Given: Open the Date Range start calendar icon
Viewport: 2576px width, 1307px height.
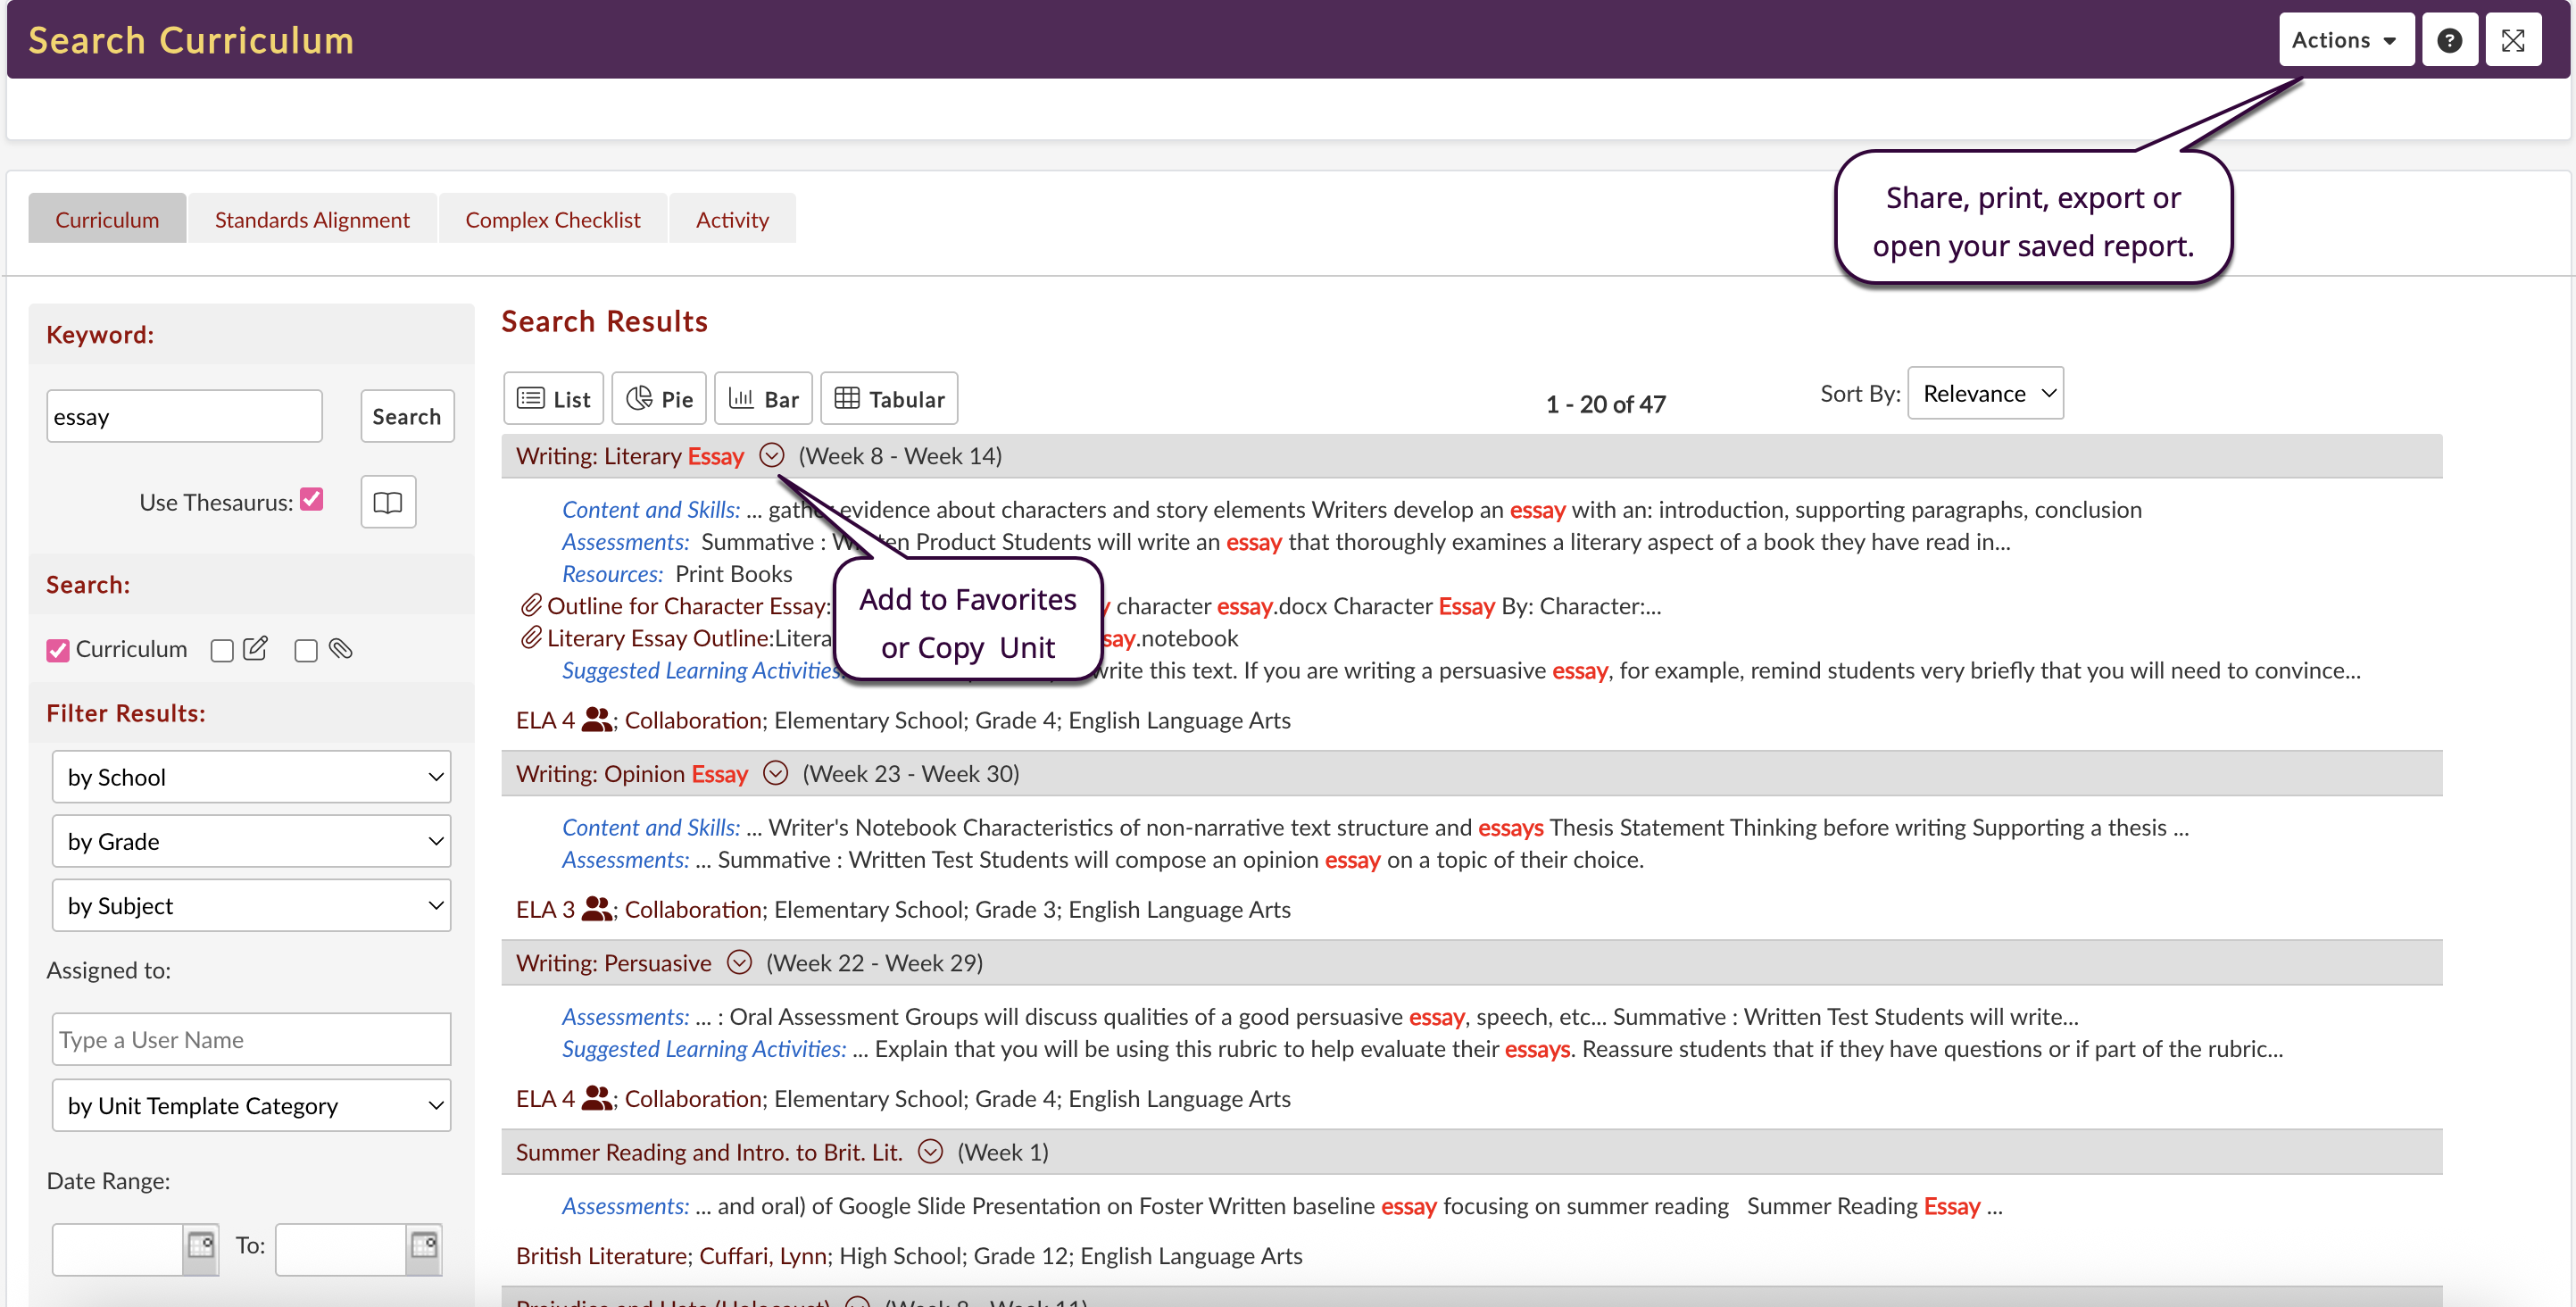Looking at the screenshot, I should tap(200, 1245).
